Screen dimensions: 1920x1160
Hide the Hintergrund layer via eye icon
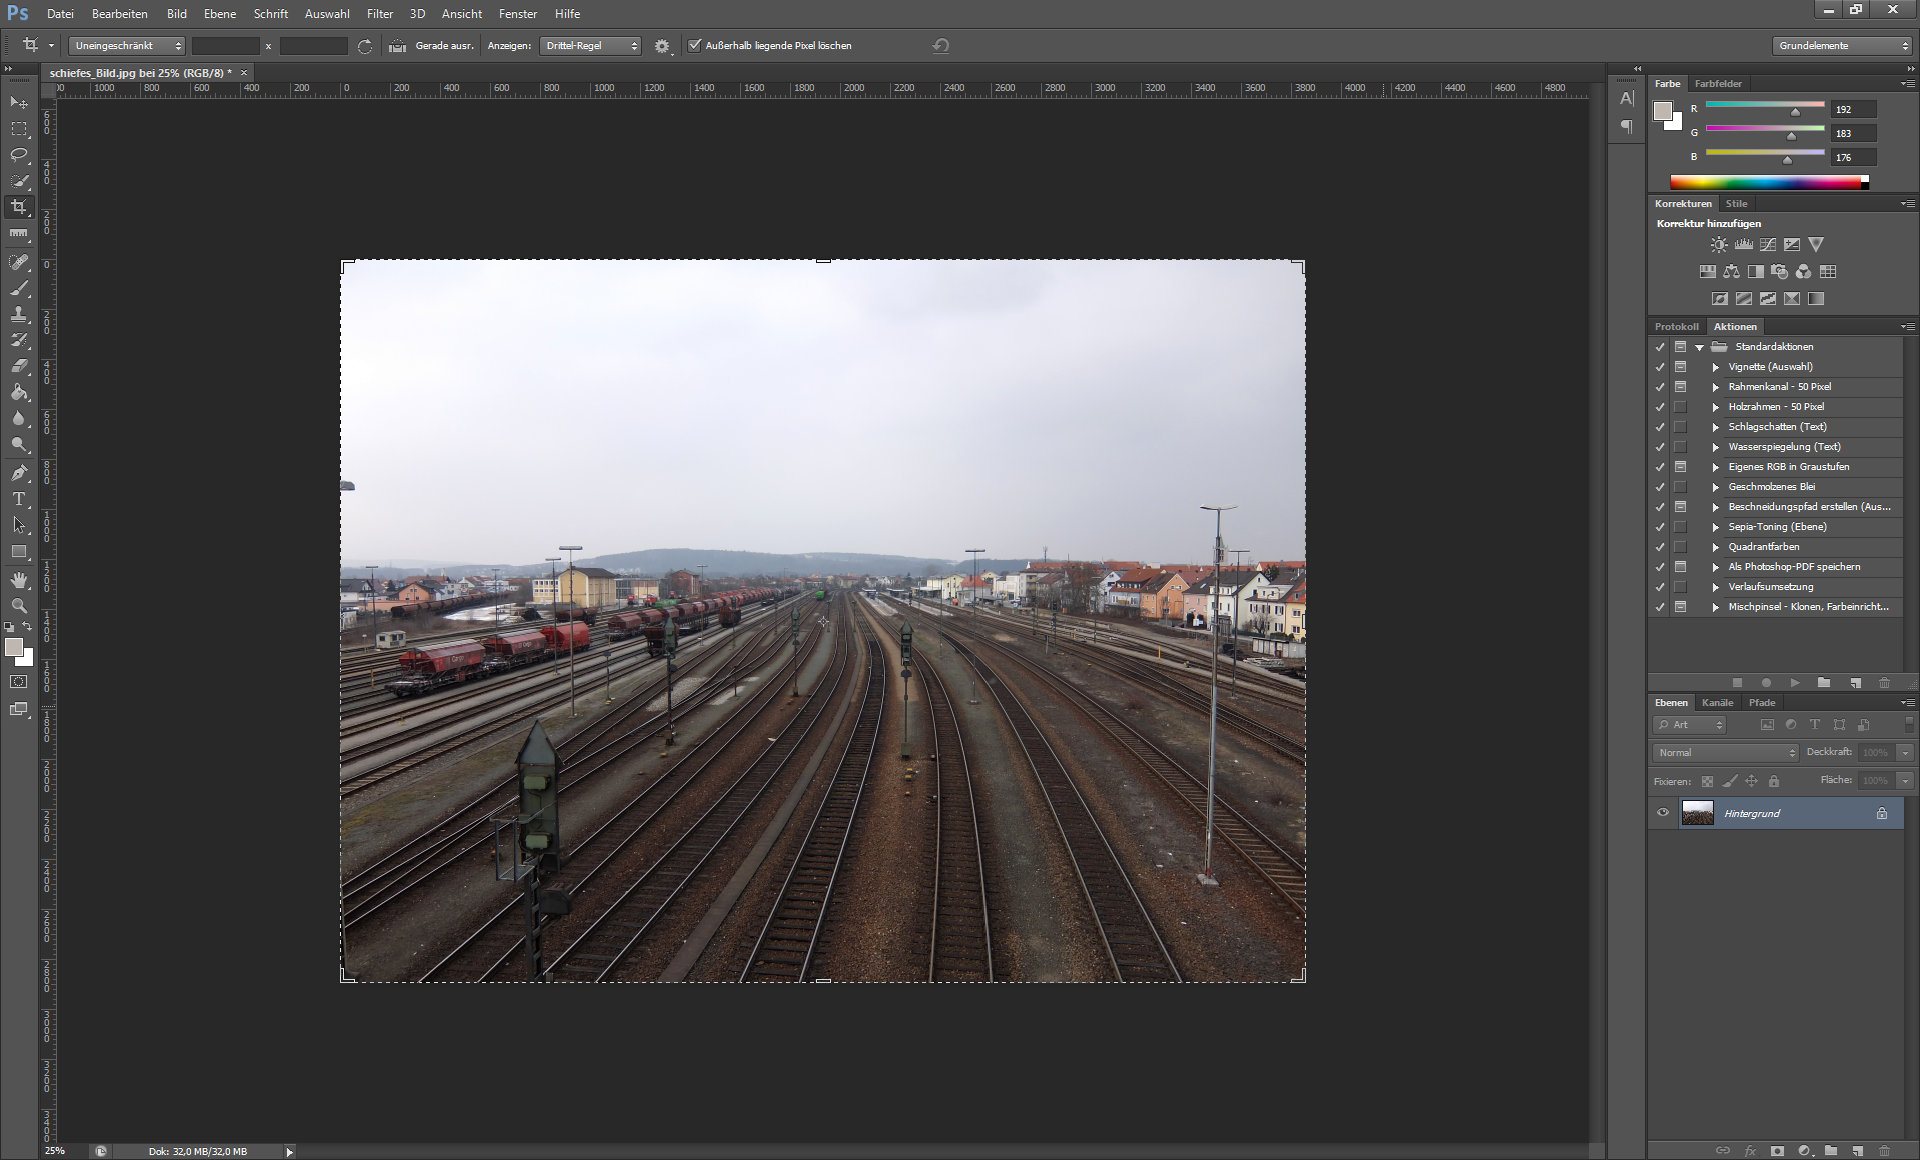[x=1663, y=813]
